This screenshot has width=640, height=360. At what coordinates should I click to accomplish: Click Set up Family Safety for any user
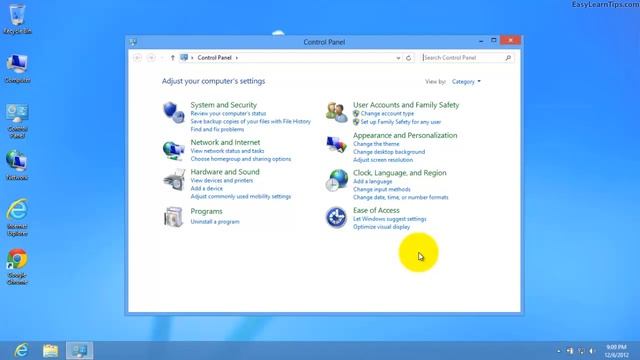coord(401,122)
